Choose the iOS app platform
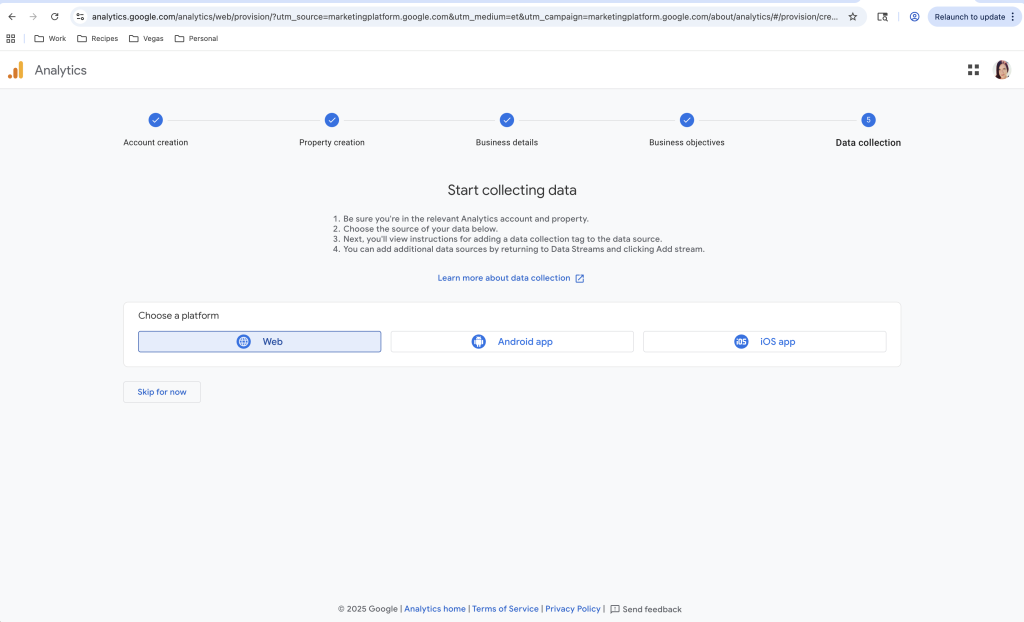1024x622 pixels. point(764,342)
